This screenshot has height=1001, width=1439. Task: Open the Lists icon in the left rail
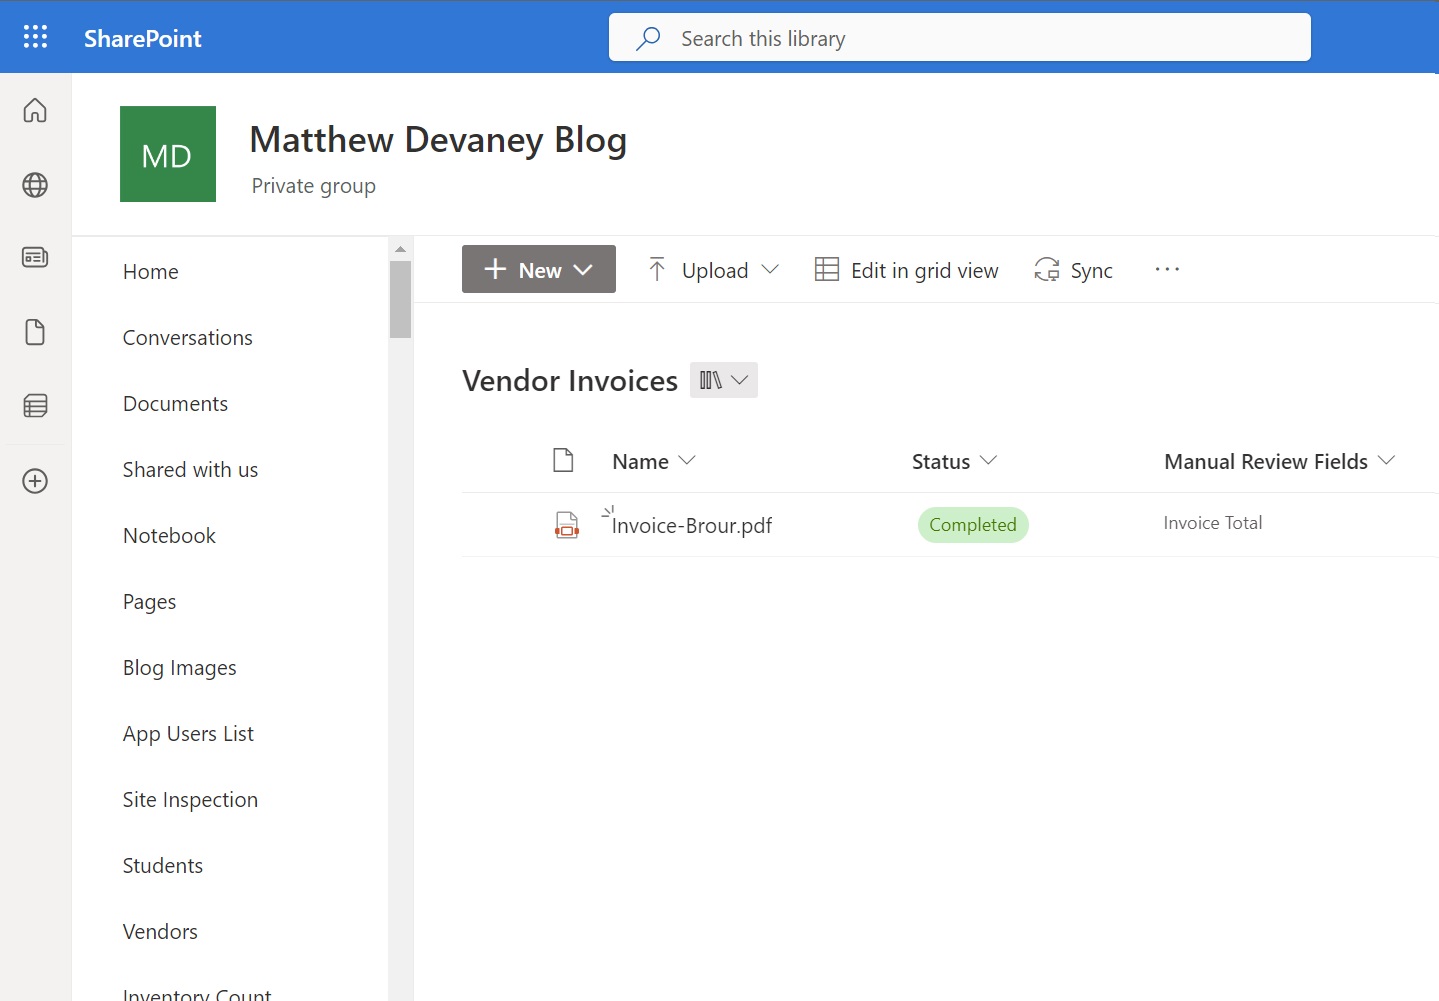coord(35,406)
